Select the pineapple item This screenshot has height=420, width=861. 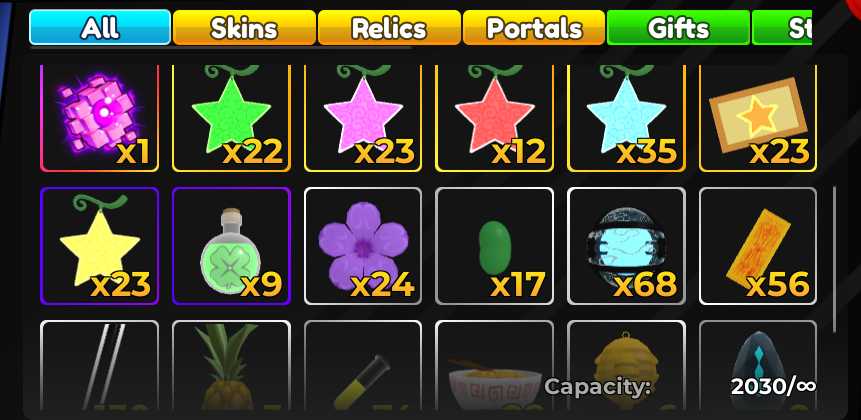pos(231,366)
